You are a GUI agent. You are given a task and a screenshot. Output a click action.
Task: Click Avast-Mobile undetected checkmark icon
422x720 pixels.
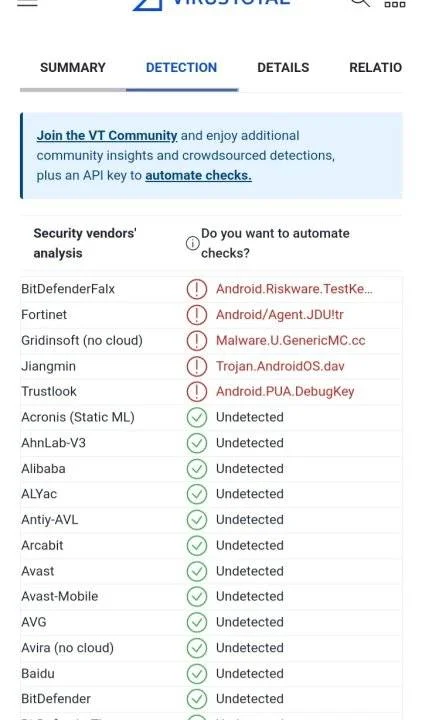click(x=197, y=596)
